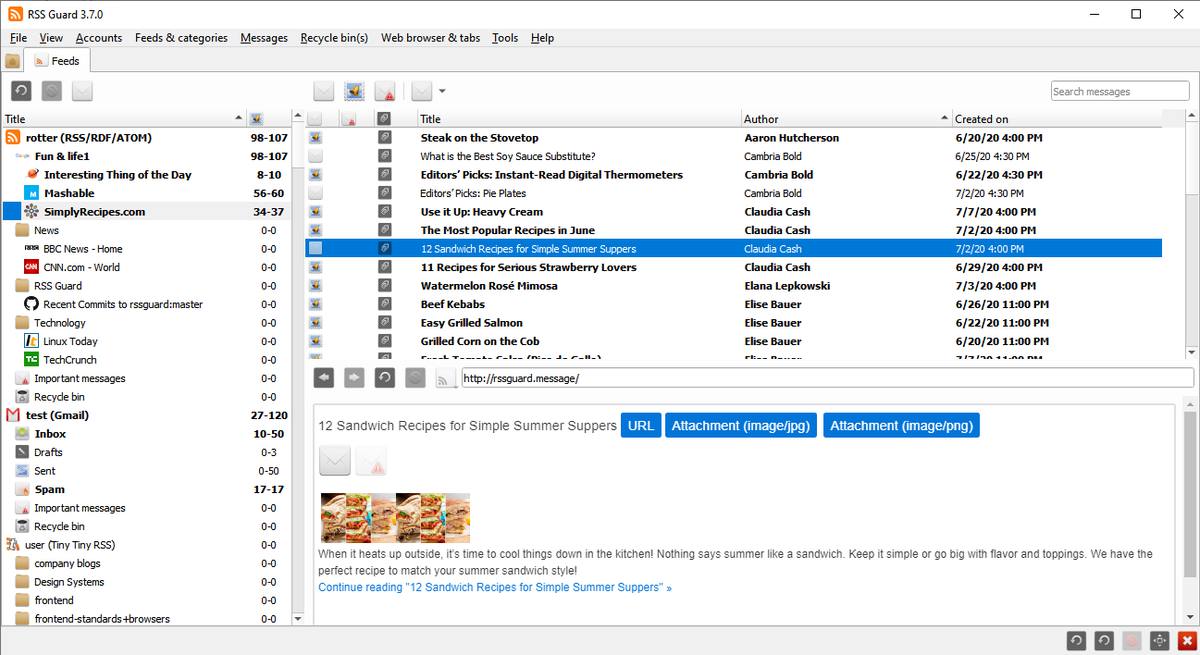Click the envelope icon under the message preview title
1200x655 pixels.
335,461
